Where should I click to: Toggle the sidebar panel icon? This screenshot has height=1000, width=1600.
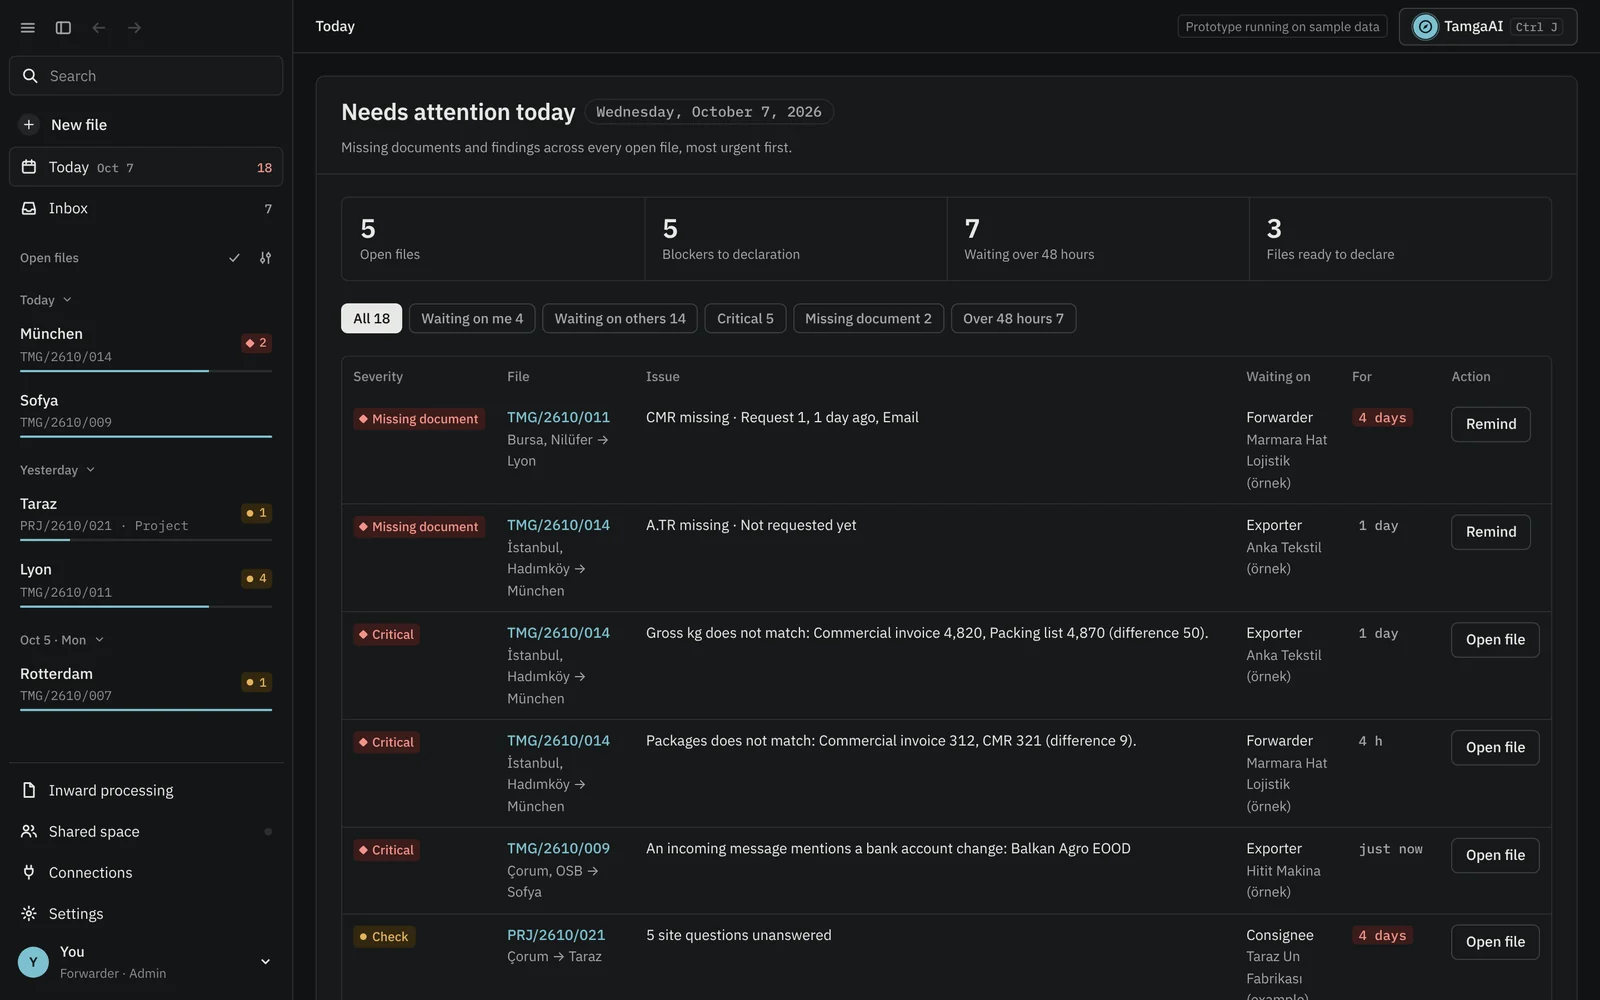[x=63, y=28]
